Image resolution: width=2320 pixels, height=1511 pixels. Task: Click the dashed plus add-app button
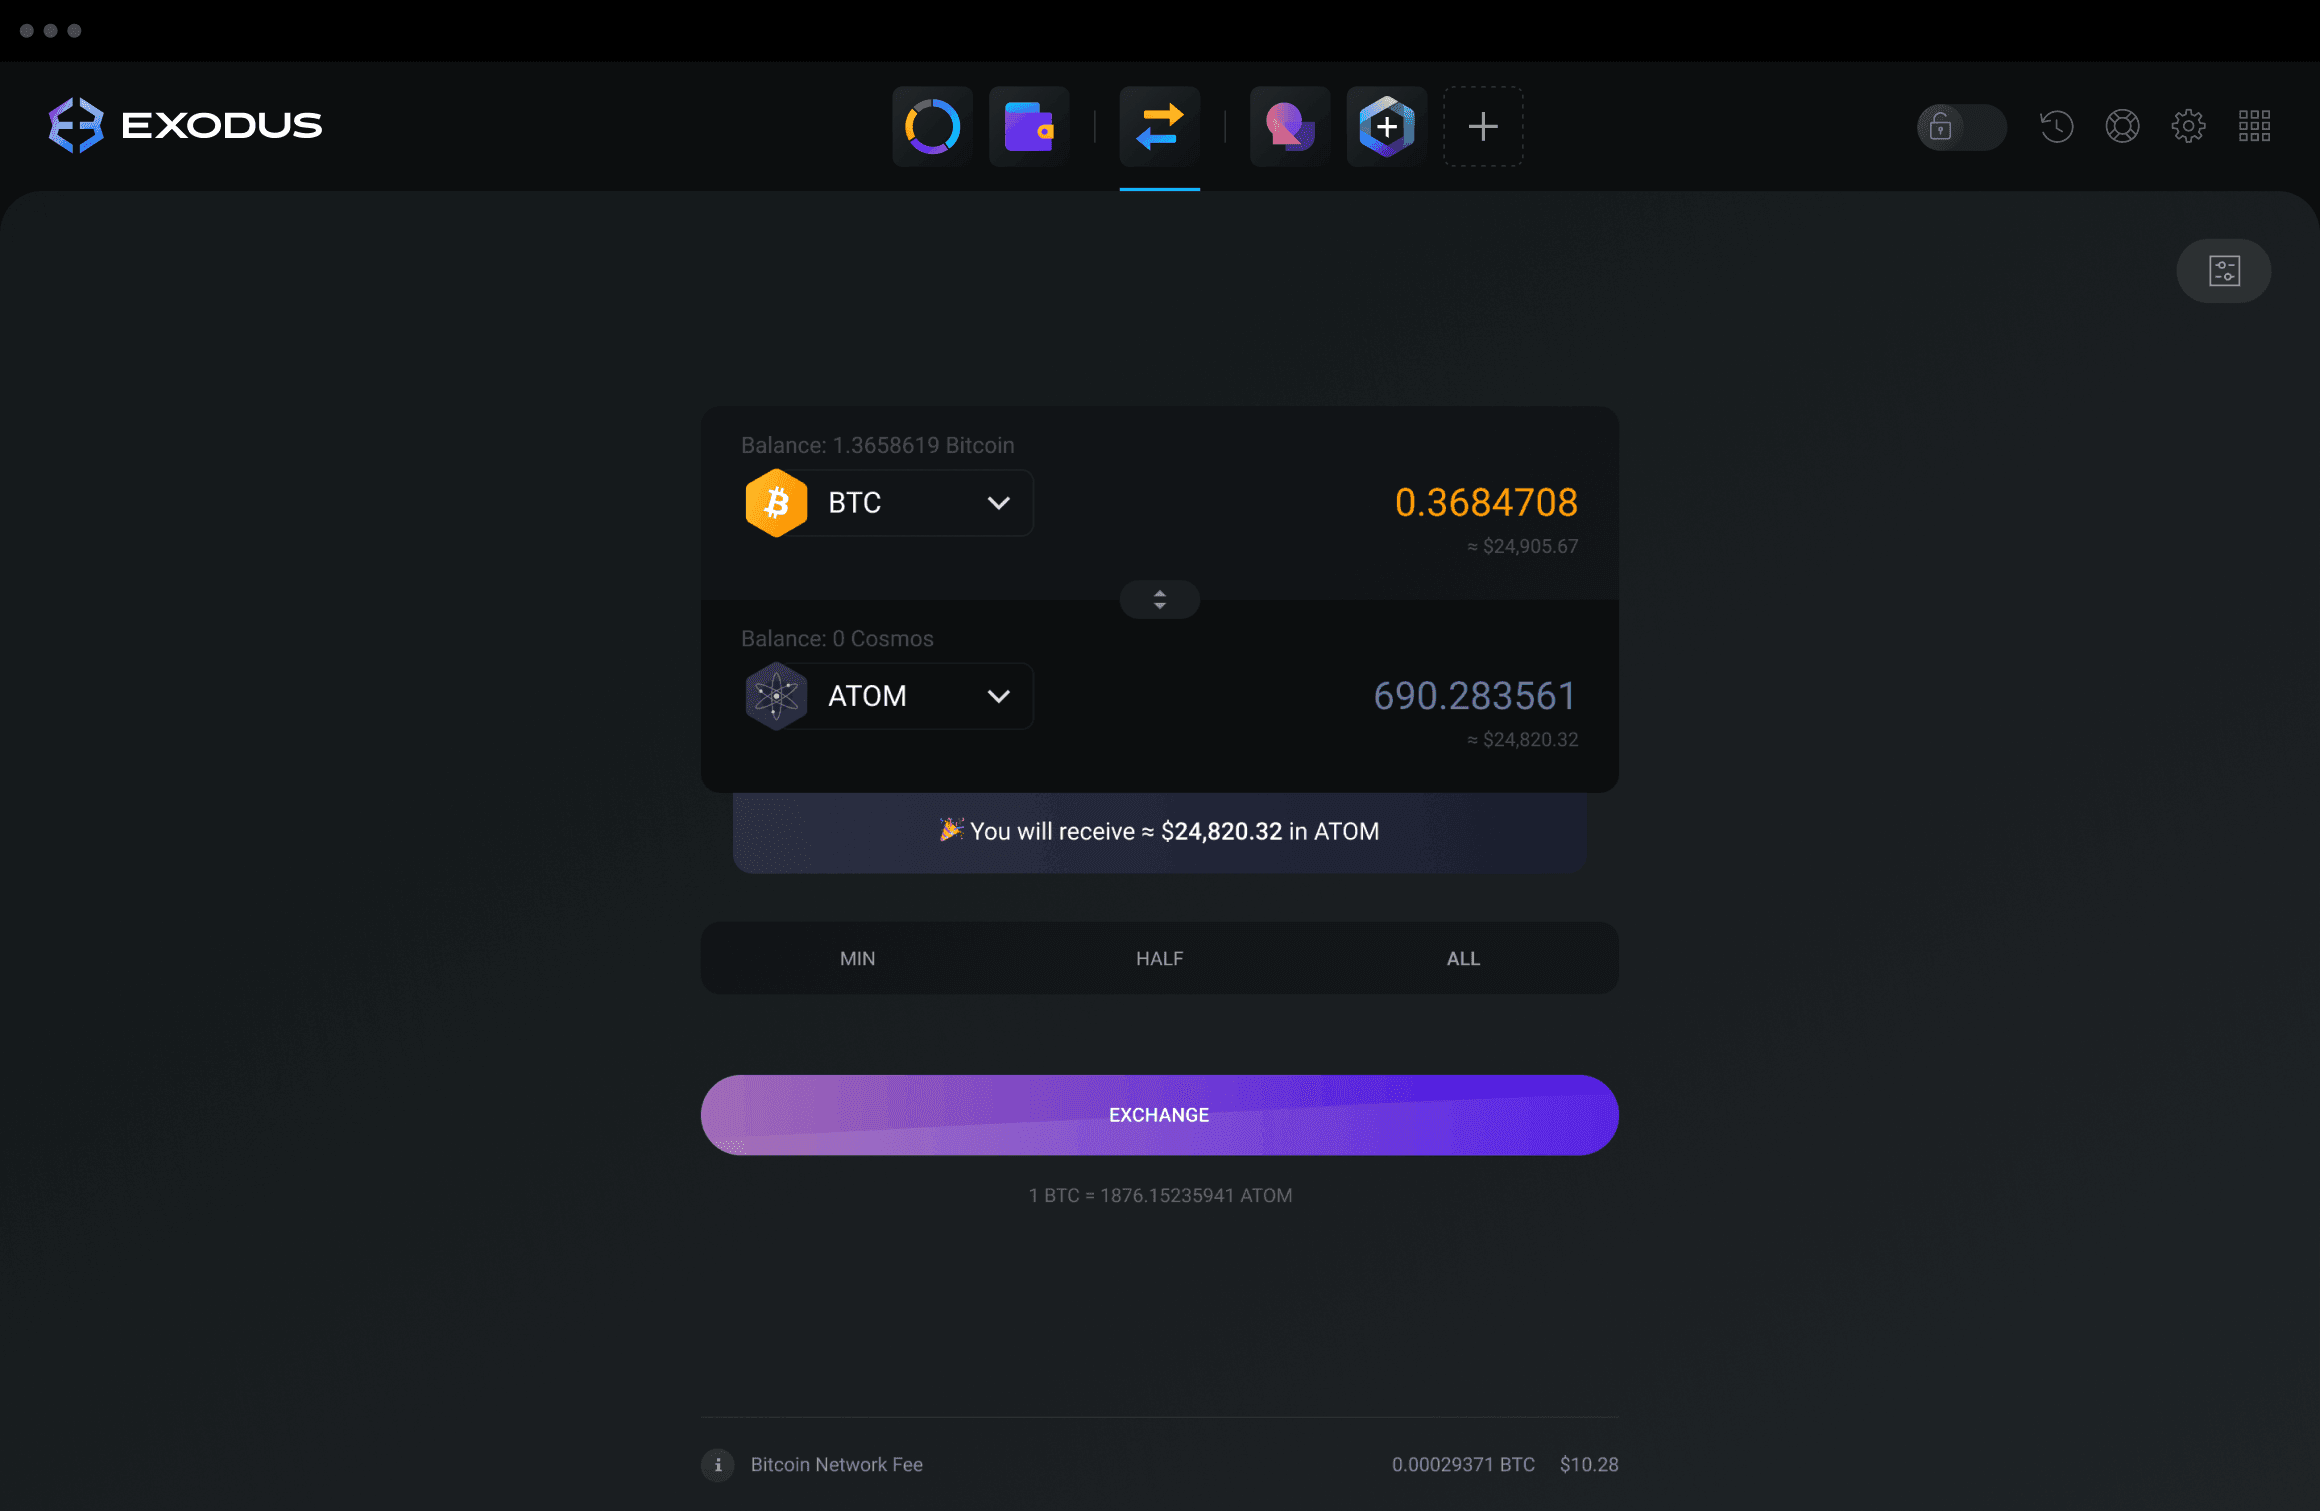pos(1483,127)
